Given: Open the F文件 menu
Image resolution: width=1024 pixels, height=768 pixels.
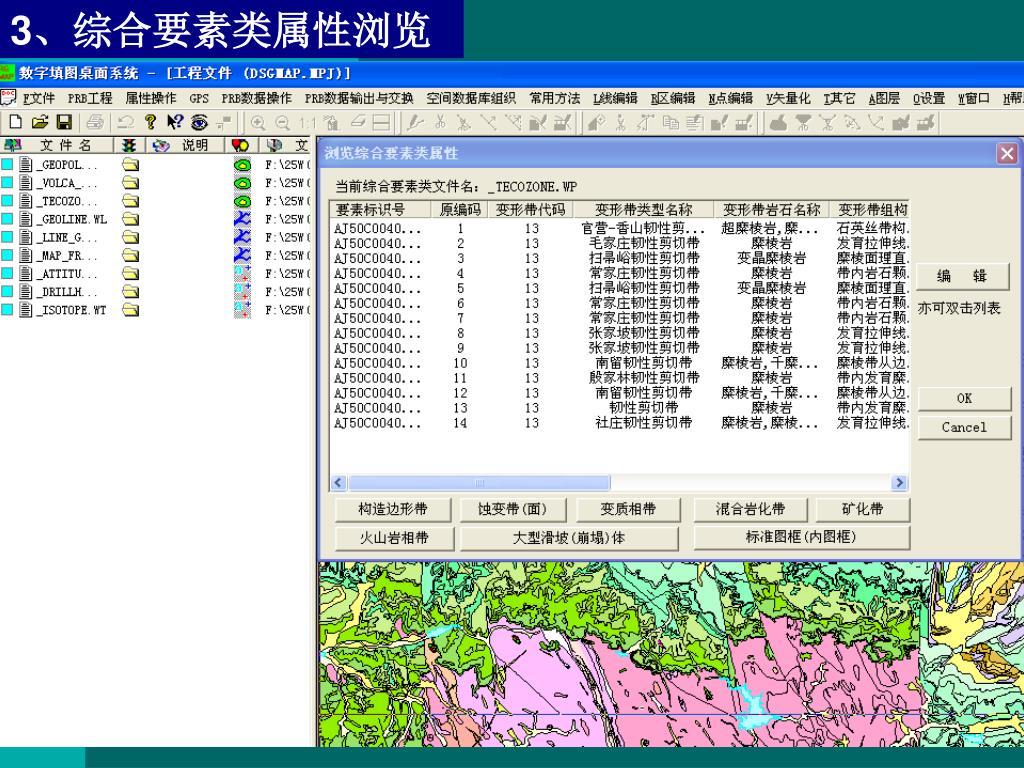Looking at the screenshot, I should click(39, 99).
